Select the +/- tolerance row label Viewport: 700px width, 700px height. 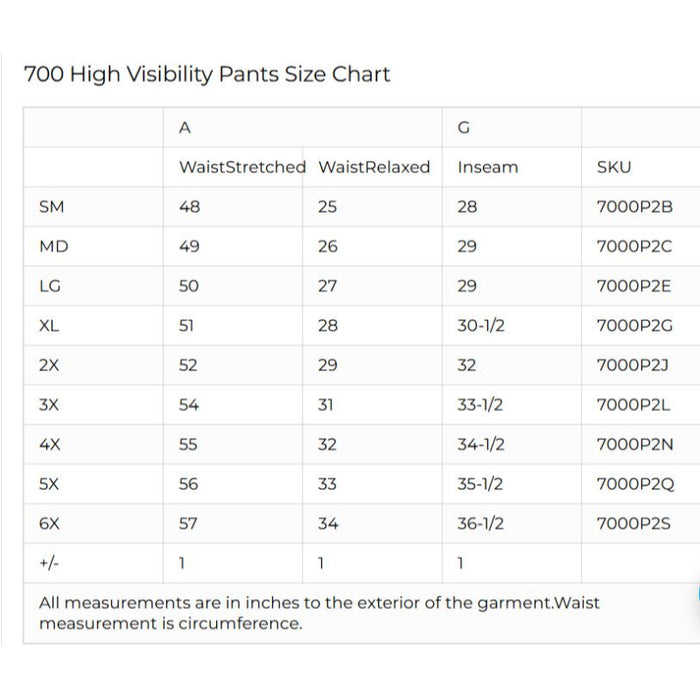point(48,563)
